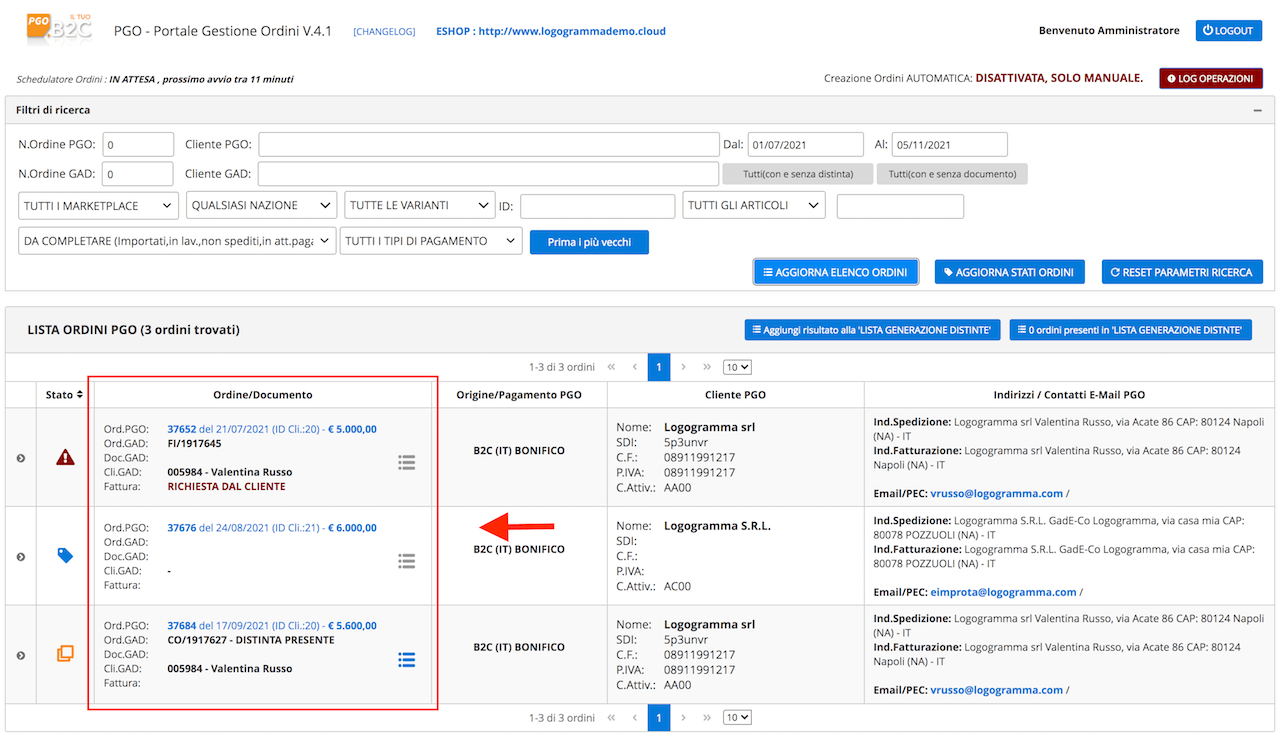
Task: Select page 1 in the top pagination
Action: pyautogui.click(x=658, y=367)
